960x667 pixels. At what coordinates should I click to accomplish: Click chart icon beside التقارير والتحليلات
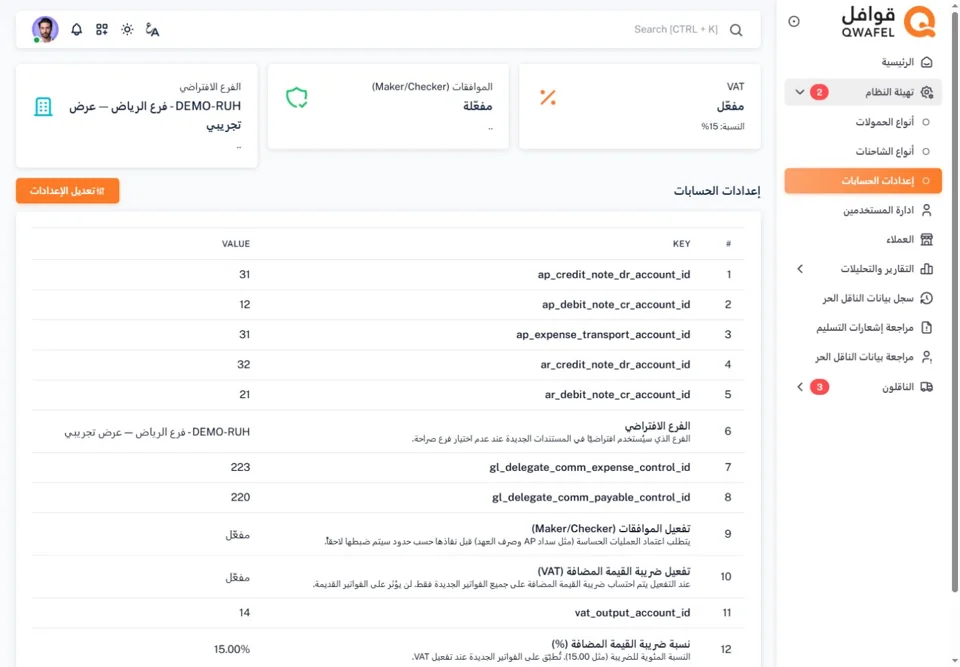(x=926, y=269)
